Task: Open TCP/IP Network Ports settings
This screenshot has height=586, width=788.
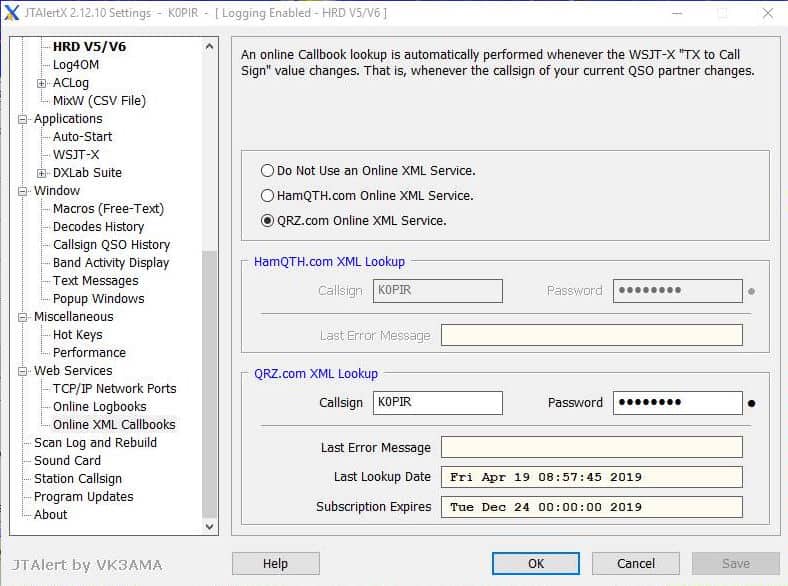Action: [115, 388]
